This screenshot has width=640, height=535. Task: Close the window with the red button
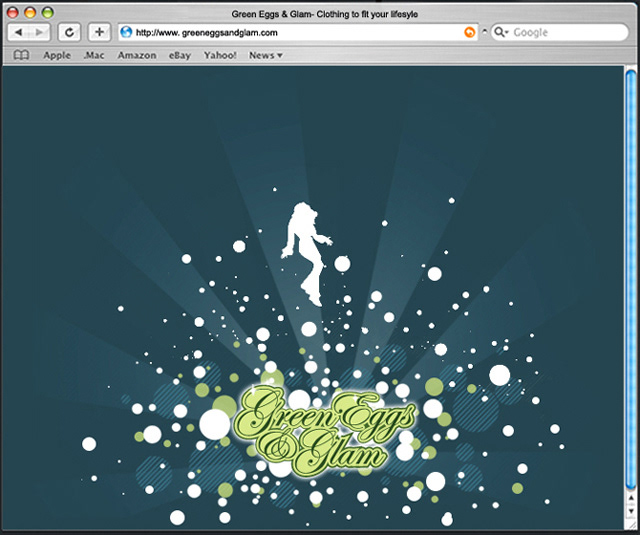(x=13, y=13)
